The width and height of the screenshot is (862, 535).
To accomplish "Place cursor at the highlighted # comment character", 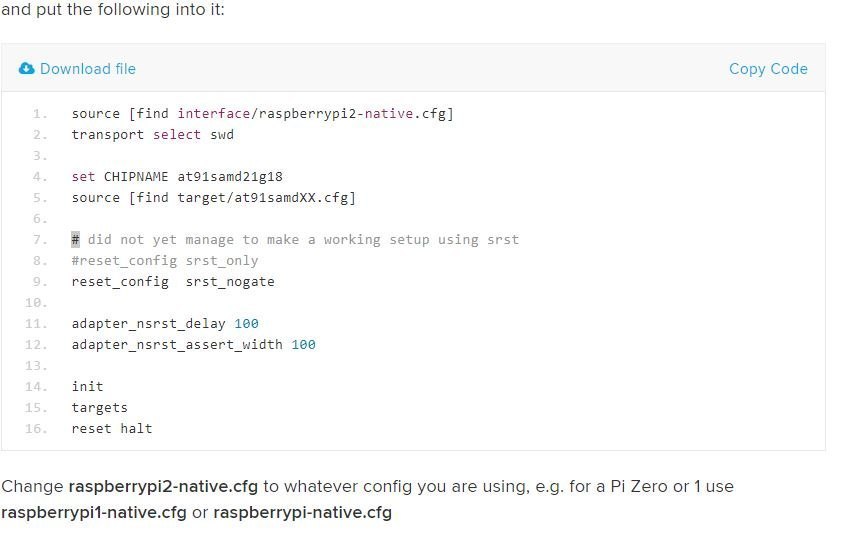I will click(x=75, y=240).
